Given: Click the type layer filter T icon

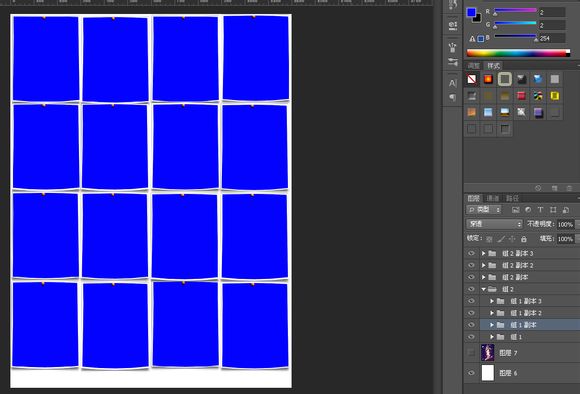Looking at the screenshot, I should (x=540, y=210).
